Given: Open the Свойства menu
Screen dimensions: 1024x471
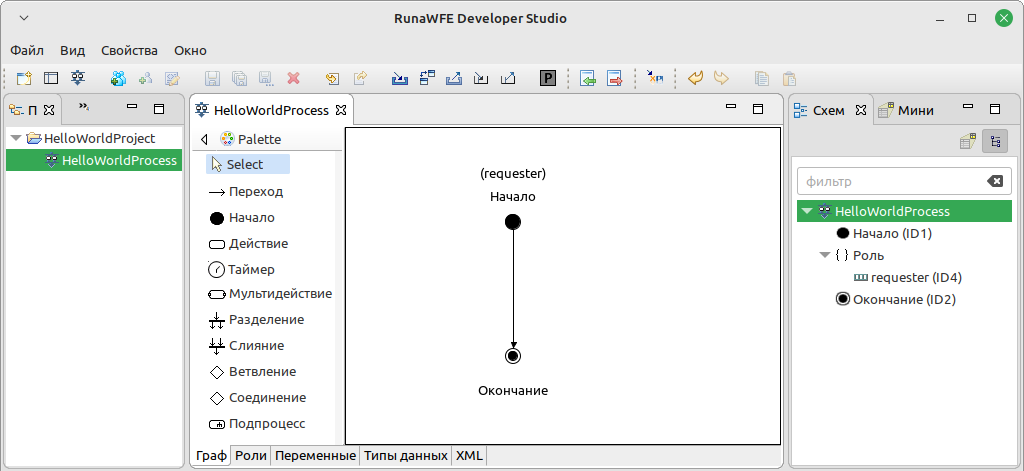Looking at the screenshot, I should [129, 50].
